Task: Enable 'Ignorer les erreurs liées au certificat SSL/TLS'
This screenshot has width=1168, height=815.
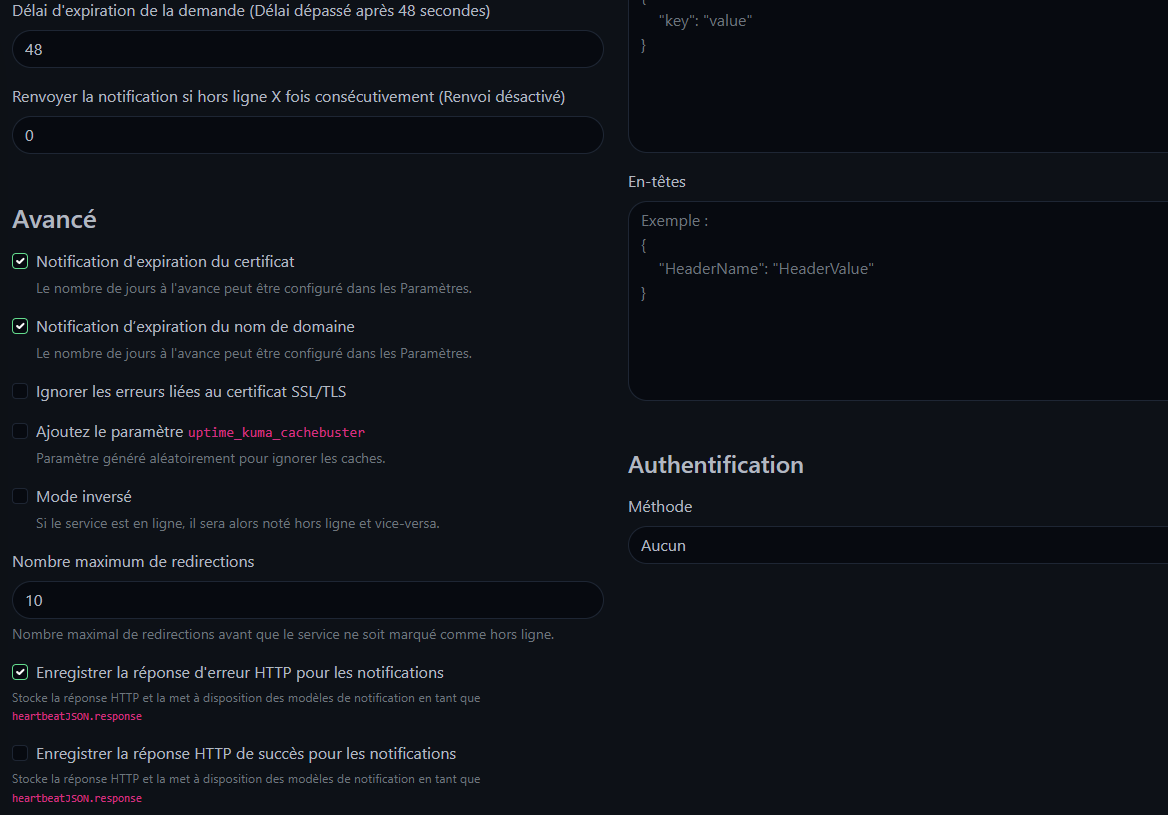Action: (20, 392)
